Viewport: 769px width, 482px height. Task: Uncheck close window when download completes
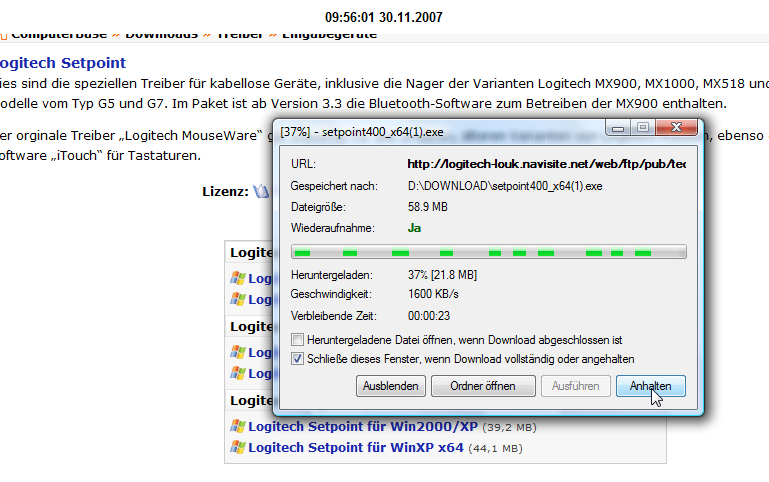pyautogui.click(x=297, y=358)
